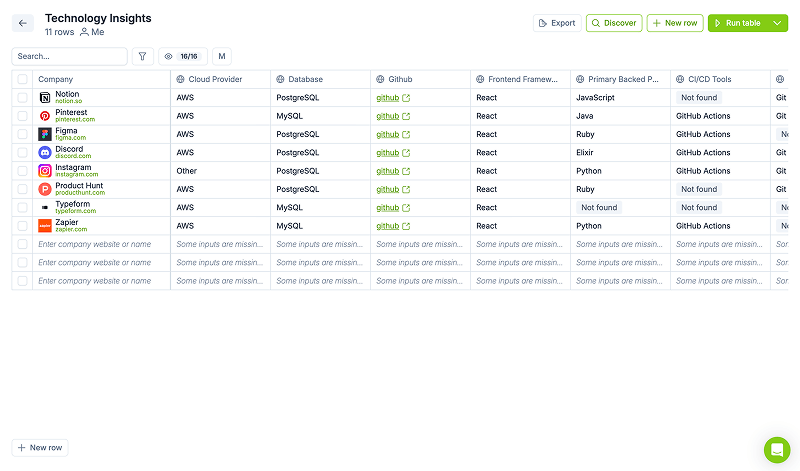Check the Instagram row checkbox
This screenshot has height=471, width=800.
coord(22,171)
